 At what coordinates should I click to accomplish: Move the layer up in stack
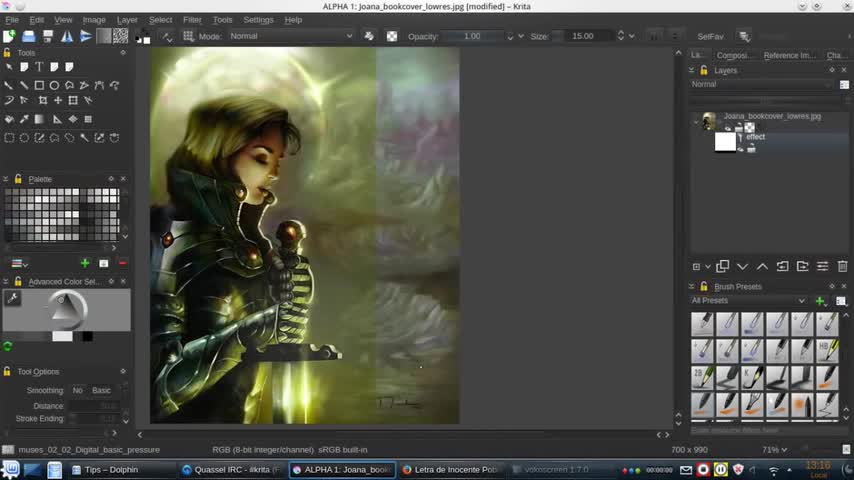(x=762, y=266)
